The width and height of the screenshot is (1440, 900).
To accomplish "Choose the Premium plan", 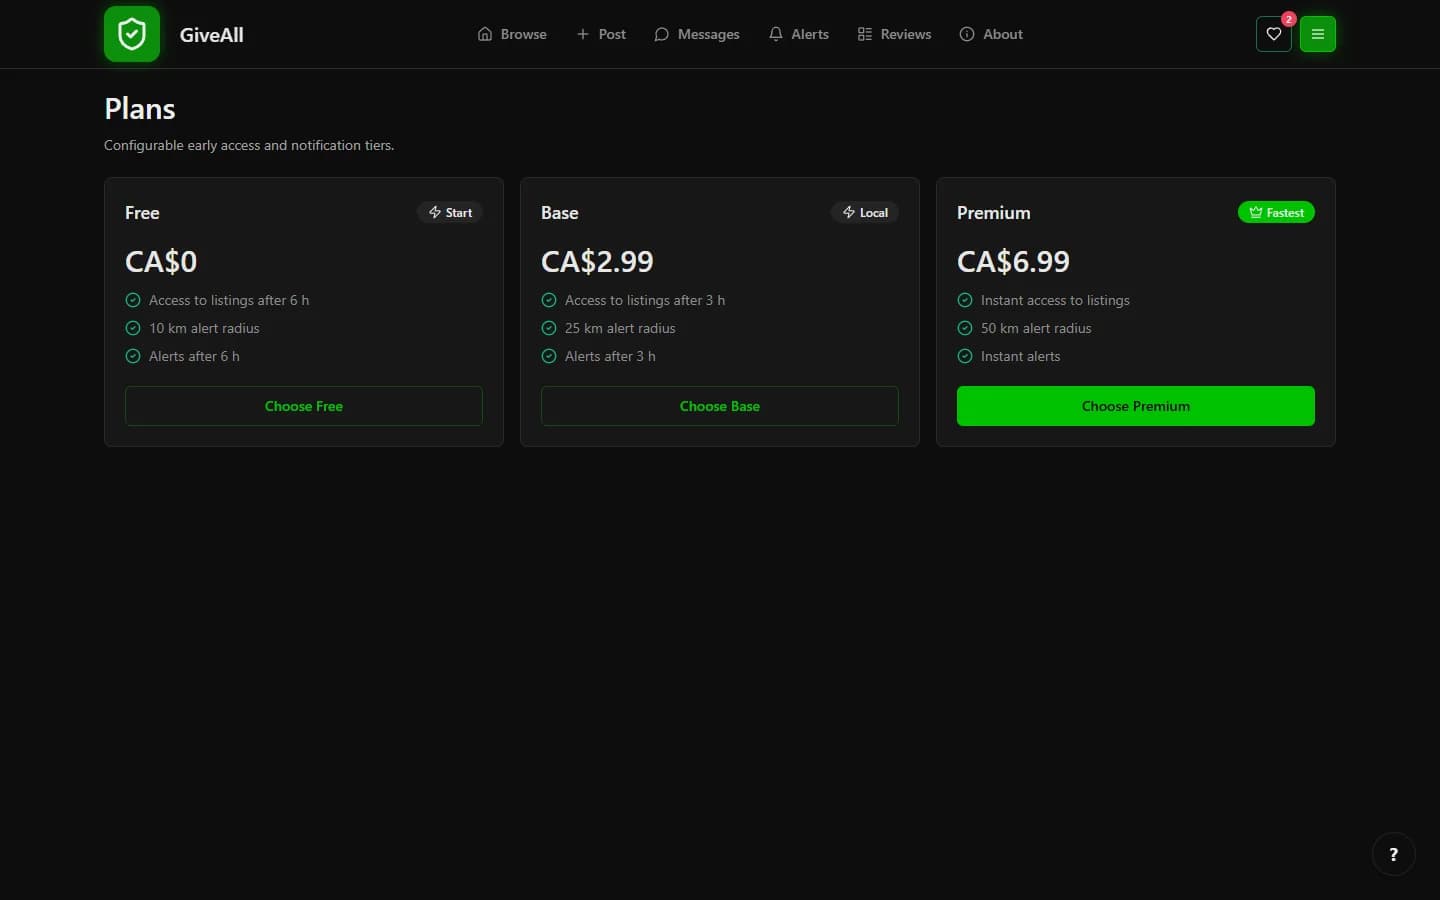I will pos(1136,406).
